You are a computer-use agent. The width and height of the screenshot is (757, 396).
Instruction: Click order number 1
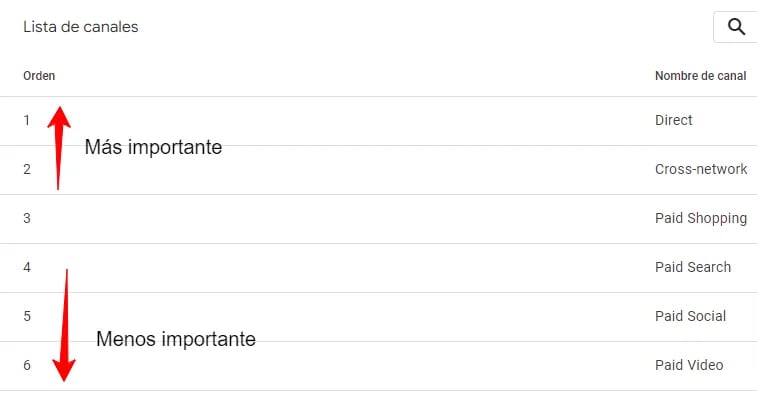pos(27,120)
